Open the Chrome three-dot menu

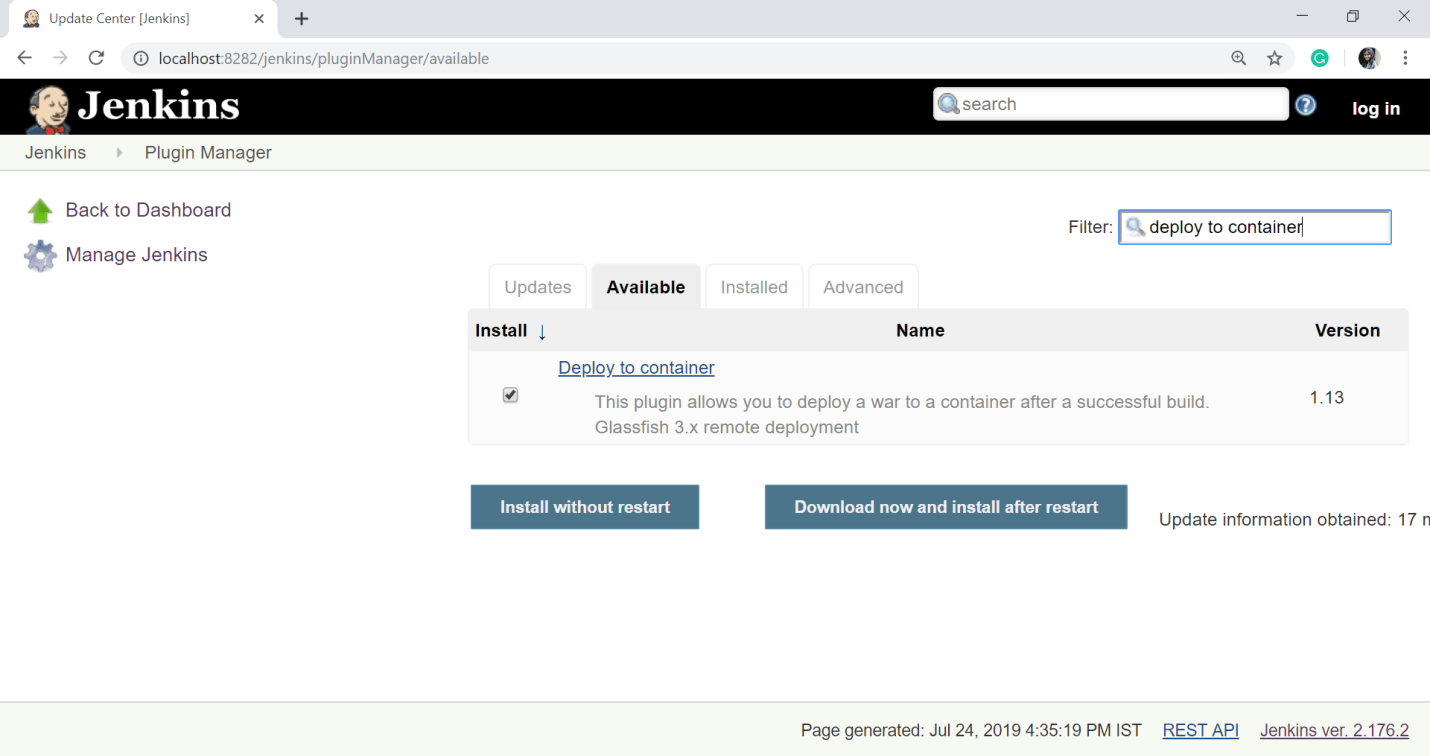(x=1405, y=58)
